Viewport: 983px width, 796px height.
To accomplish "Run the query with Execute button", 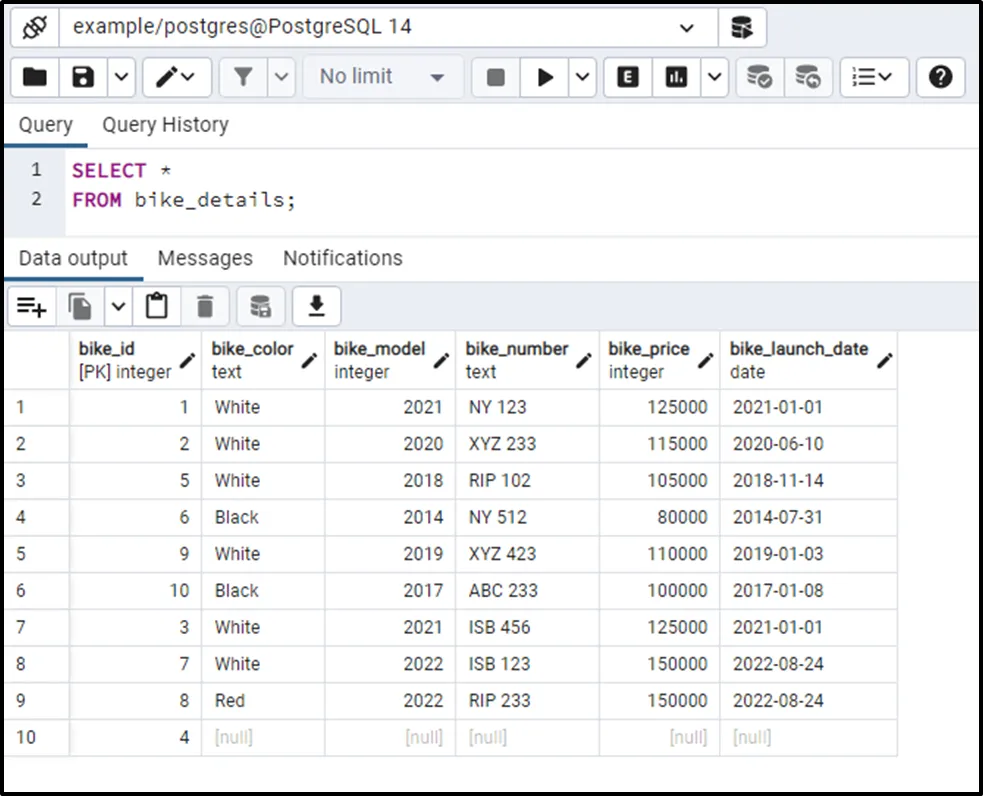I will tap(545, 77).
